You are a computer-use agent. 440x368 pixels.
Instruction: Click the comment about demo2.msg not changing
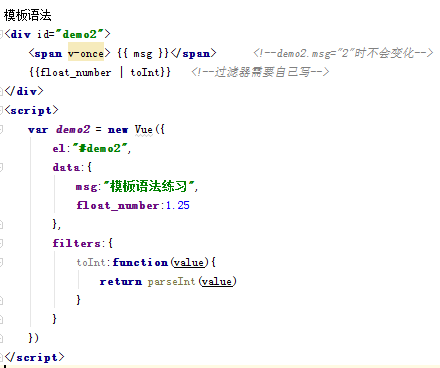click(343, 53)
